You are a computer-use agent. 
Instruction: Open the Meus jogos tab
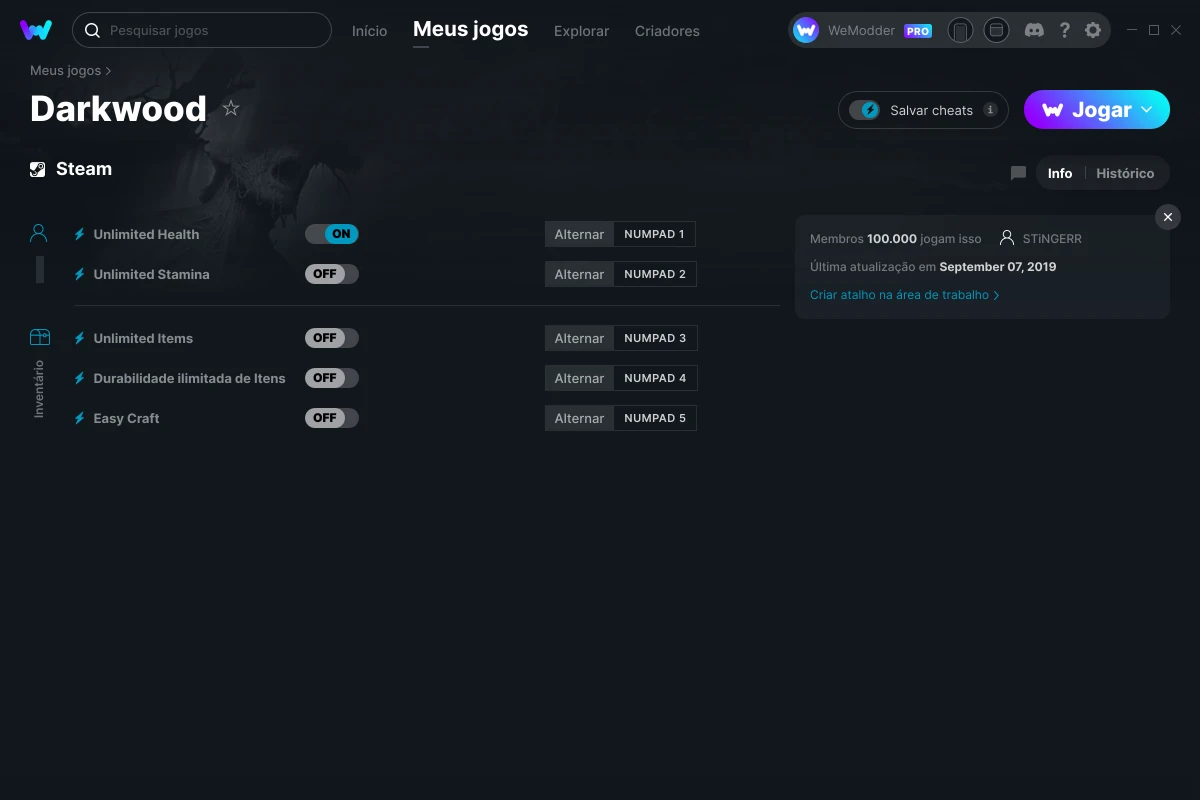pyautogui.click(x=471, y=30)
